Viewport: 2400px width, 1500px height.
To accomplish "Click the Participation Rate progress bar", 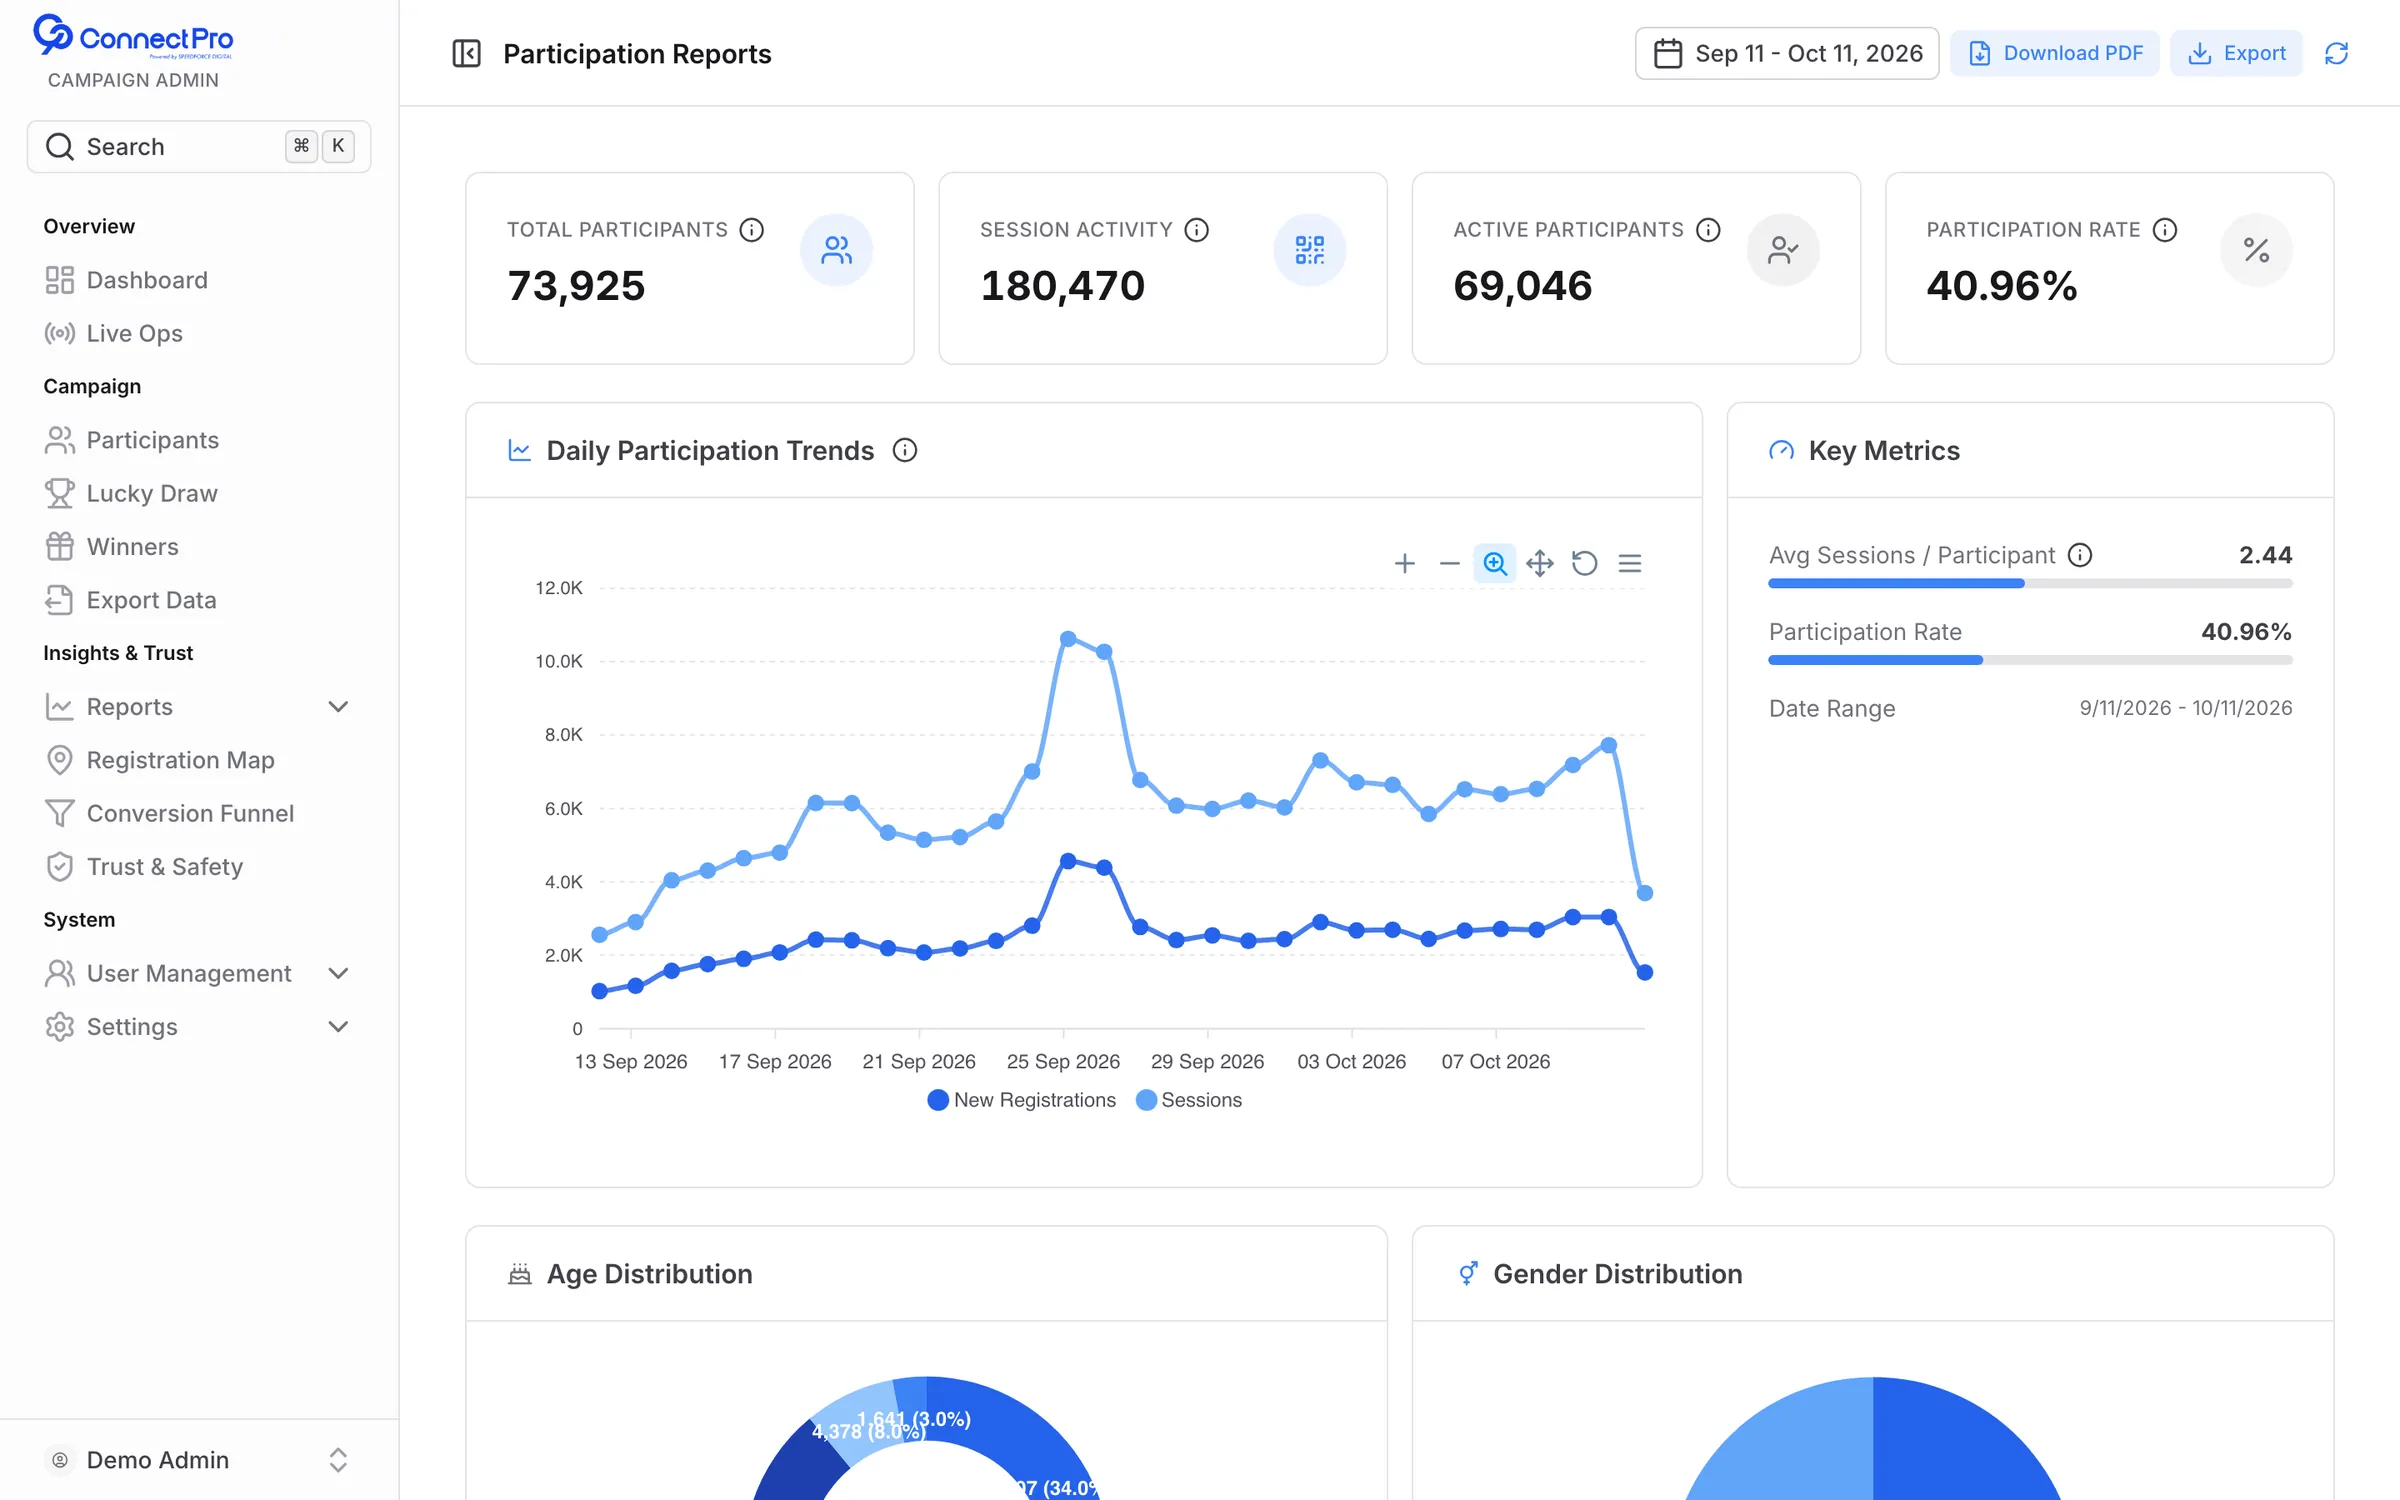I will coord(2030,660).
